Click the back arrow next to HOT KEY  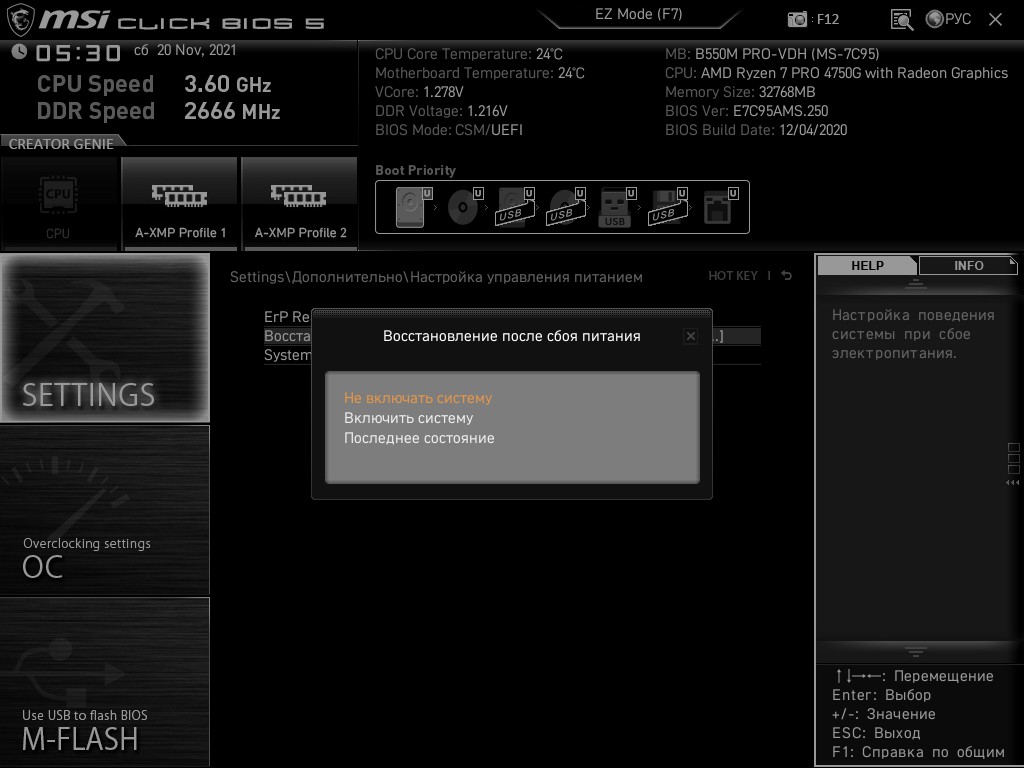(x=786, y=276)
